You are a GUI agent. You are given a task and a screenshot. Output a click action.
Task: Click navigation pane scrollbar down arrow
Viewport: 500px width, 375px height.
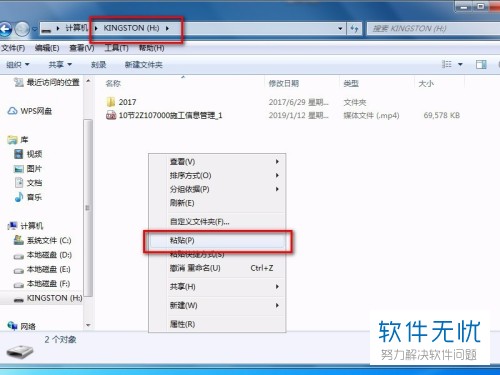[x=88, y=325]
